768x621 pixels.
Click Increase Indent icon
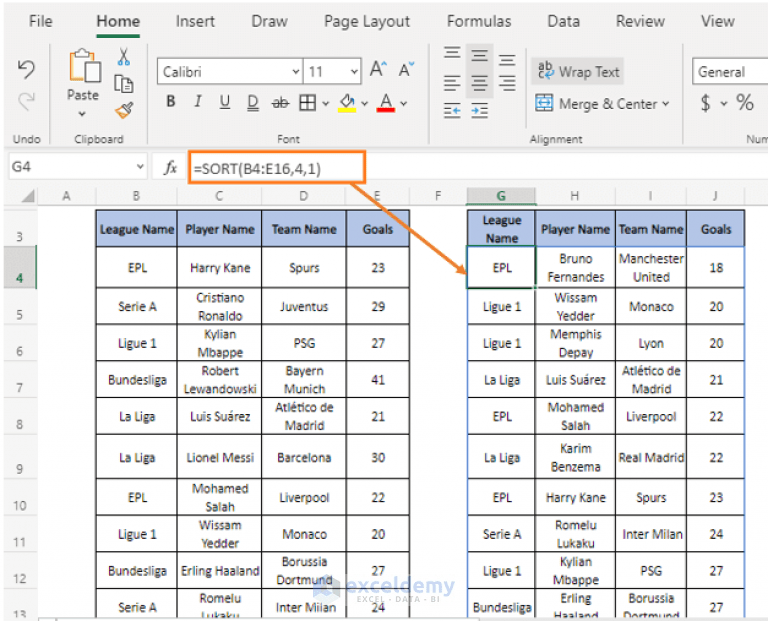[480, 111]
